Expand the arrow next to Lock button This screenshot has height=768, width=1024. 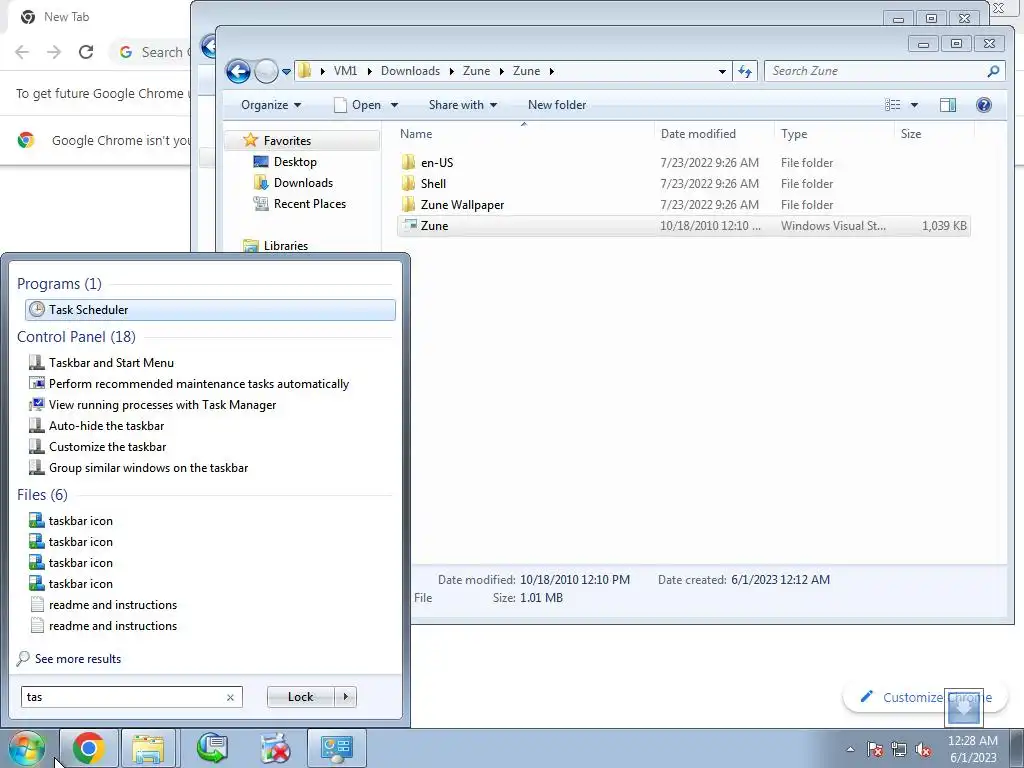345,697
